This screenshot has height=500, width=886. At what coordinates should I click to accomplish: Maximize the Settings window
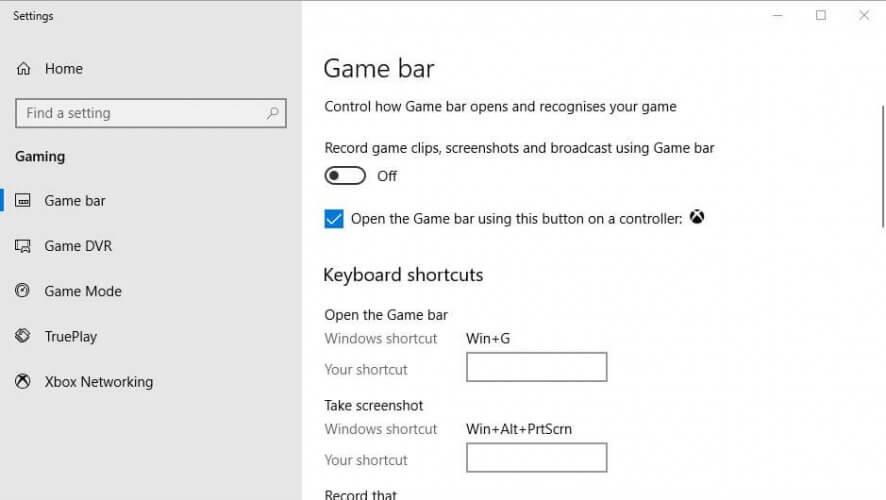(x=820, y=15)
